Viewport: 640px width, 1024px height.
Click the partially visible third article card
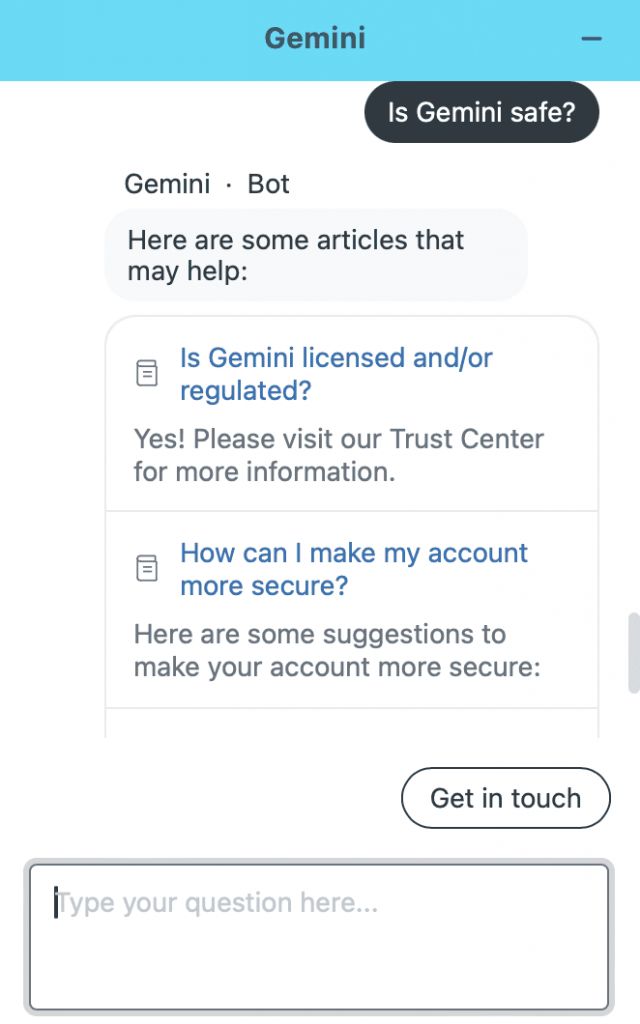pyautogui.click(x=351, y=724)
